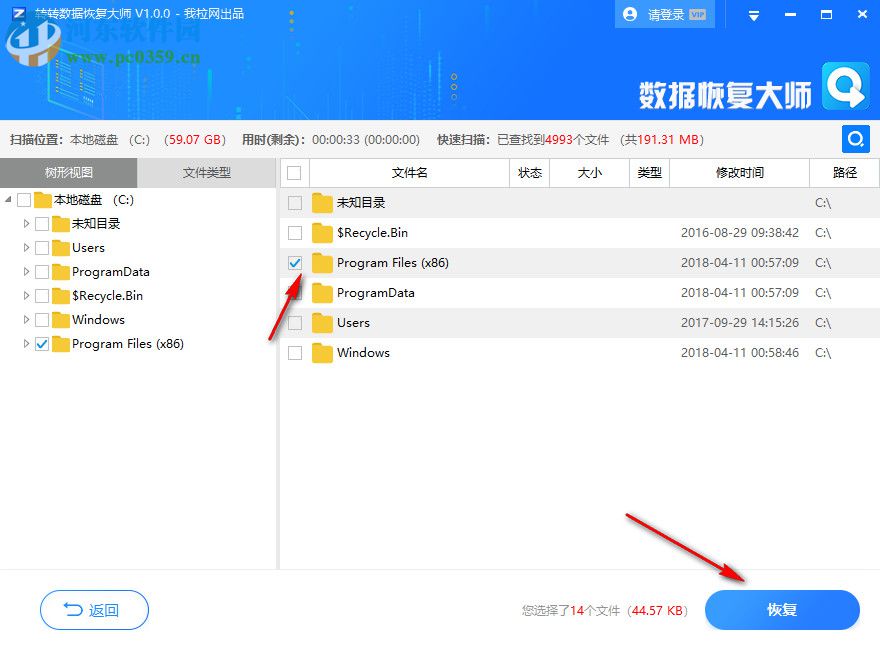This screenshot has height=650, width=880.
Task: Switch to the 文件类型 tab
Action: coord(207,172)
